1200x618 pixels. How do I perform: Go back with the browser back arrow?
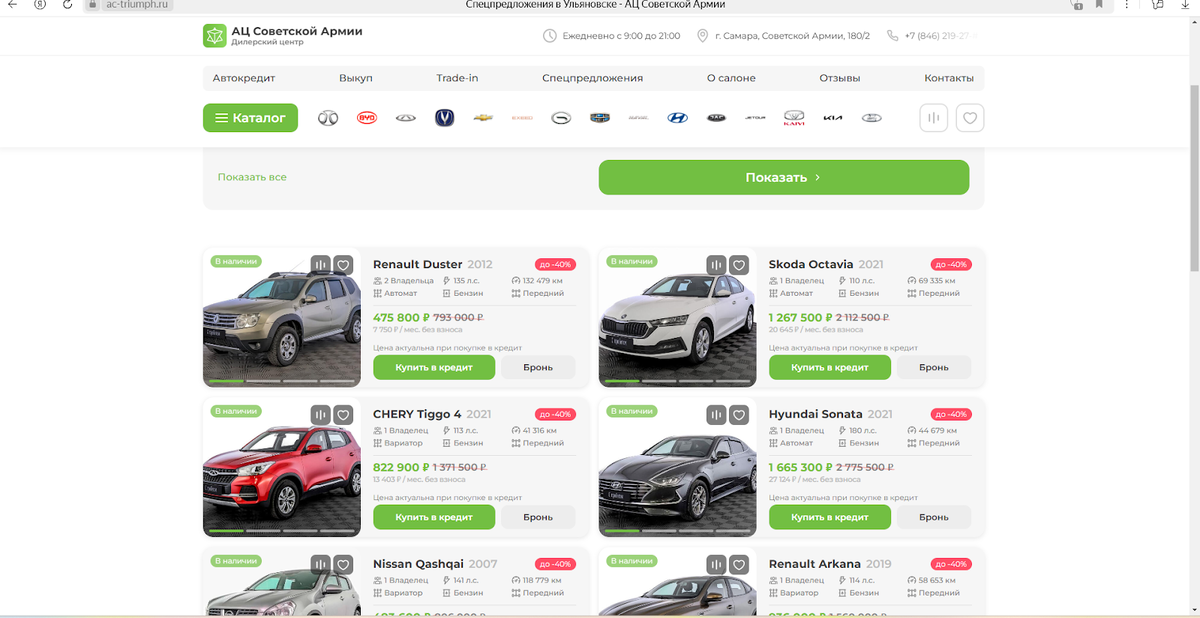coord(12,5)
